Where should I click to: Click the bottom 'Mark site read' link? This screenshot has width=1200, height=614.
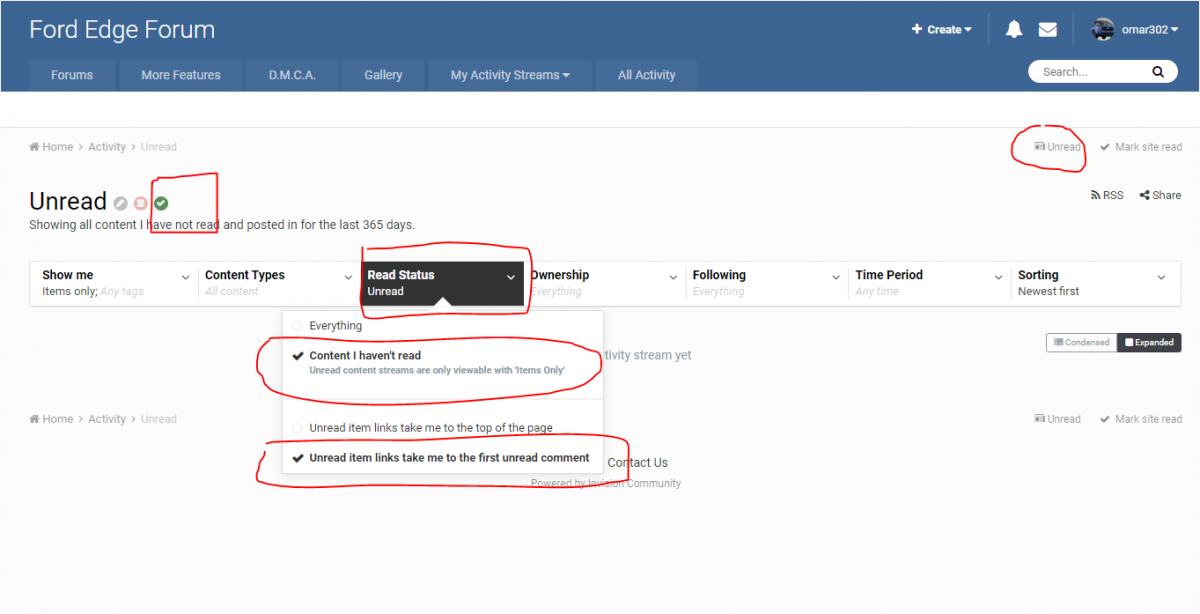pos(1141,419)
